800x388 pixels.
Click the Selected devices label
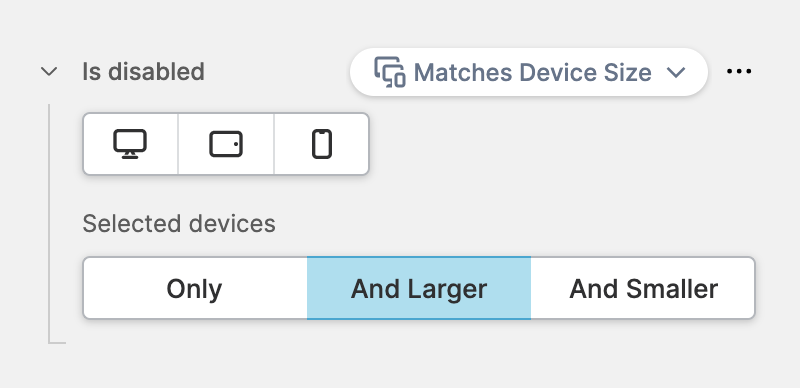[x=179, y=224]
